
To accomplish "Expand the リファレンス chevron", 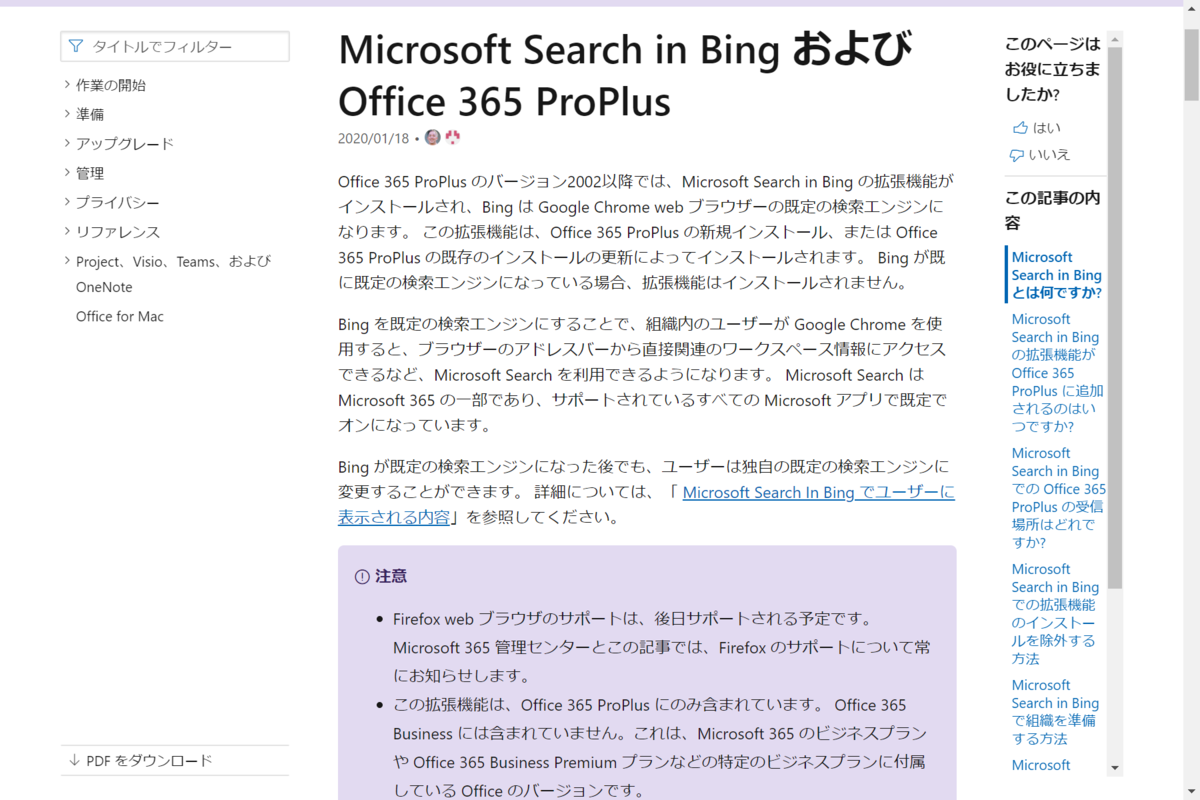I will click(67, 231).
